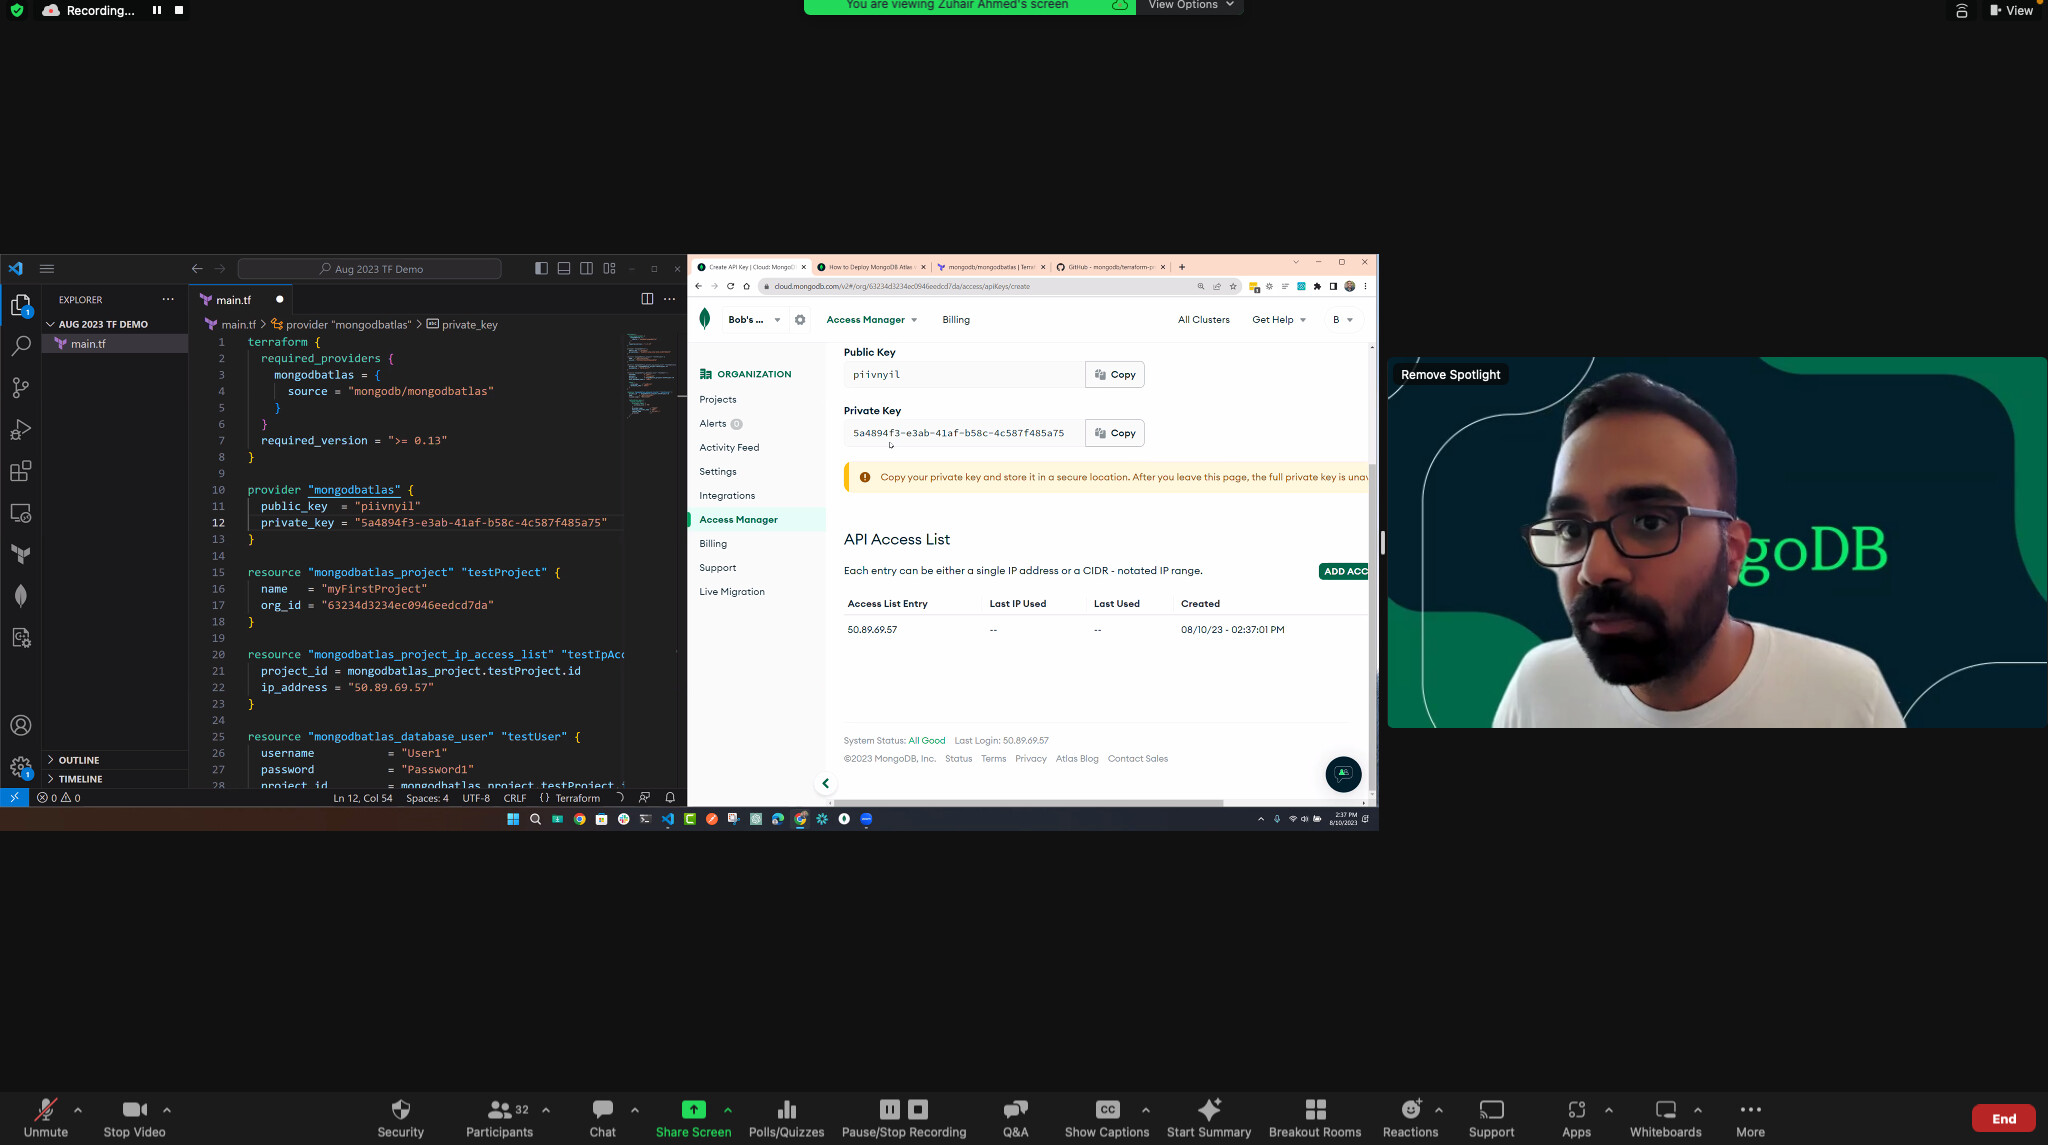This screenshot has width=2048, height=1145.
Task: Open the Whiteboards tool
Action: click(1665, 1116)
